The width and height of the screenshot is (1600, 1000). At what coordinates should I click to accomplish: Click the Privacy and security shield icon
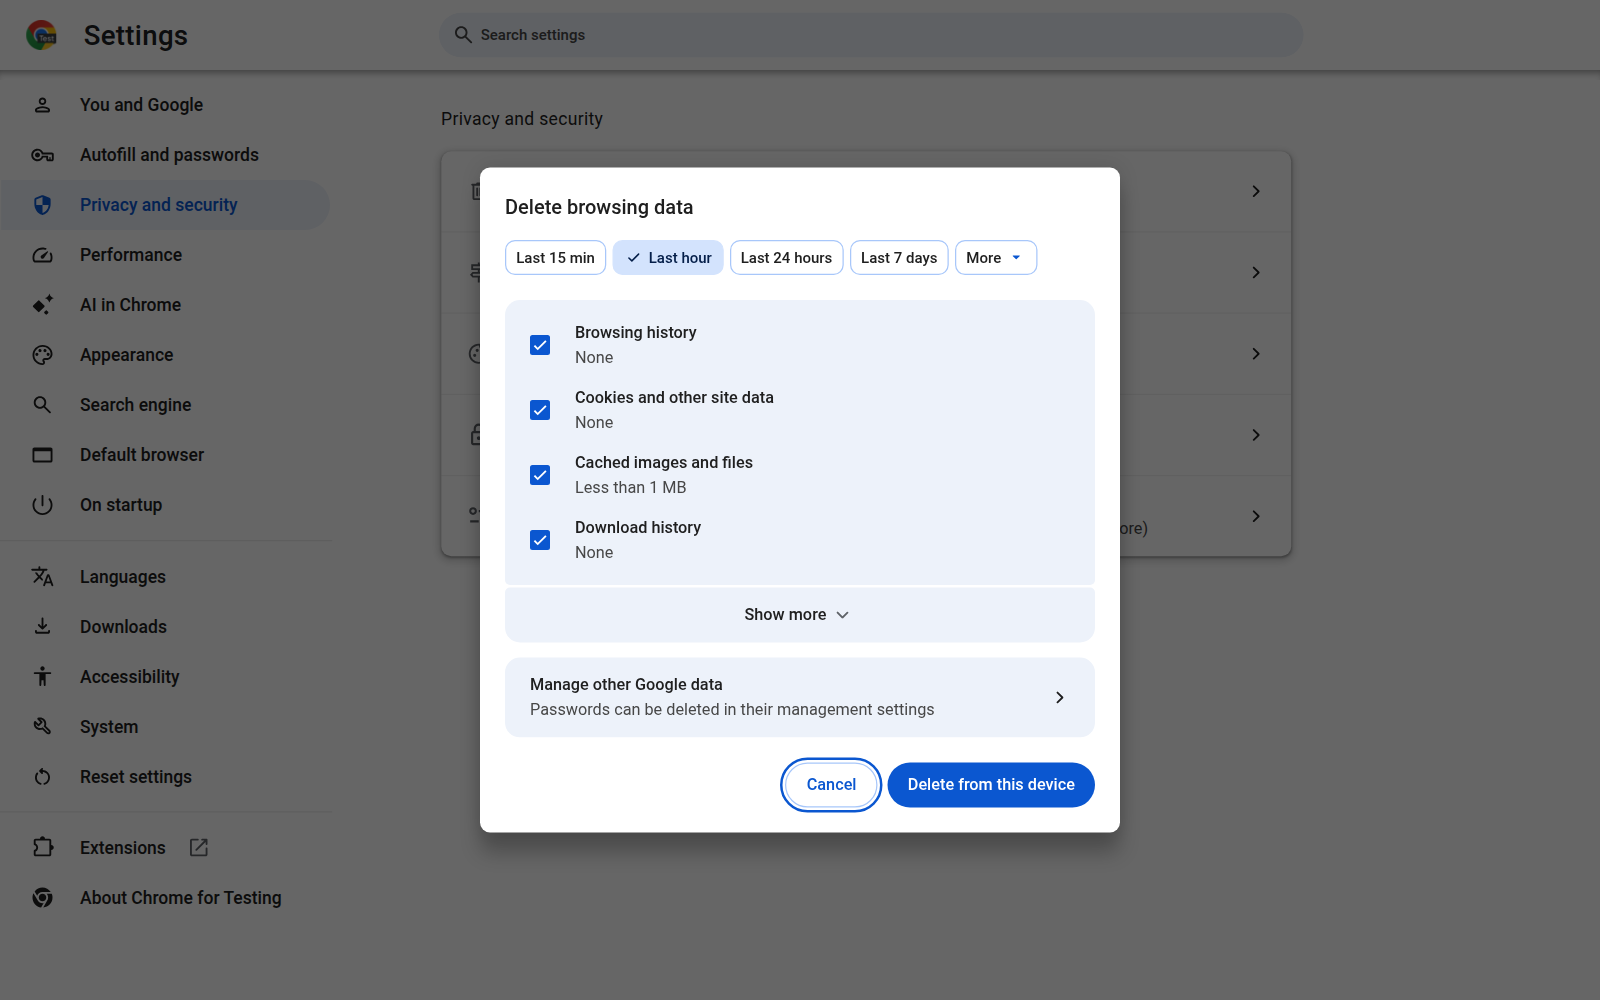coord(42,205)
